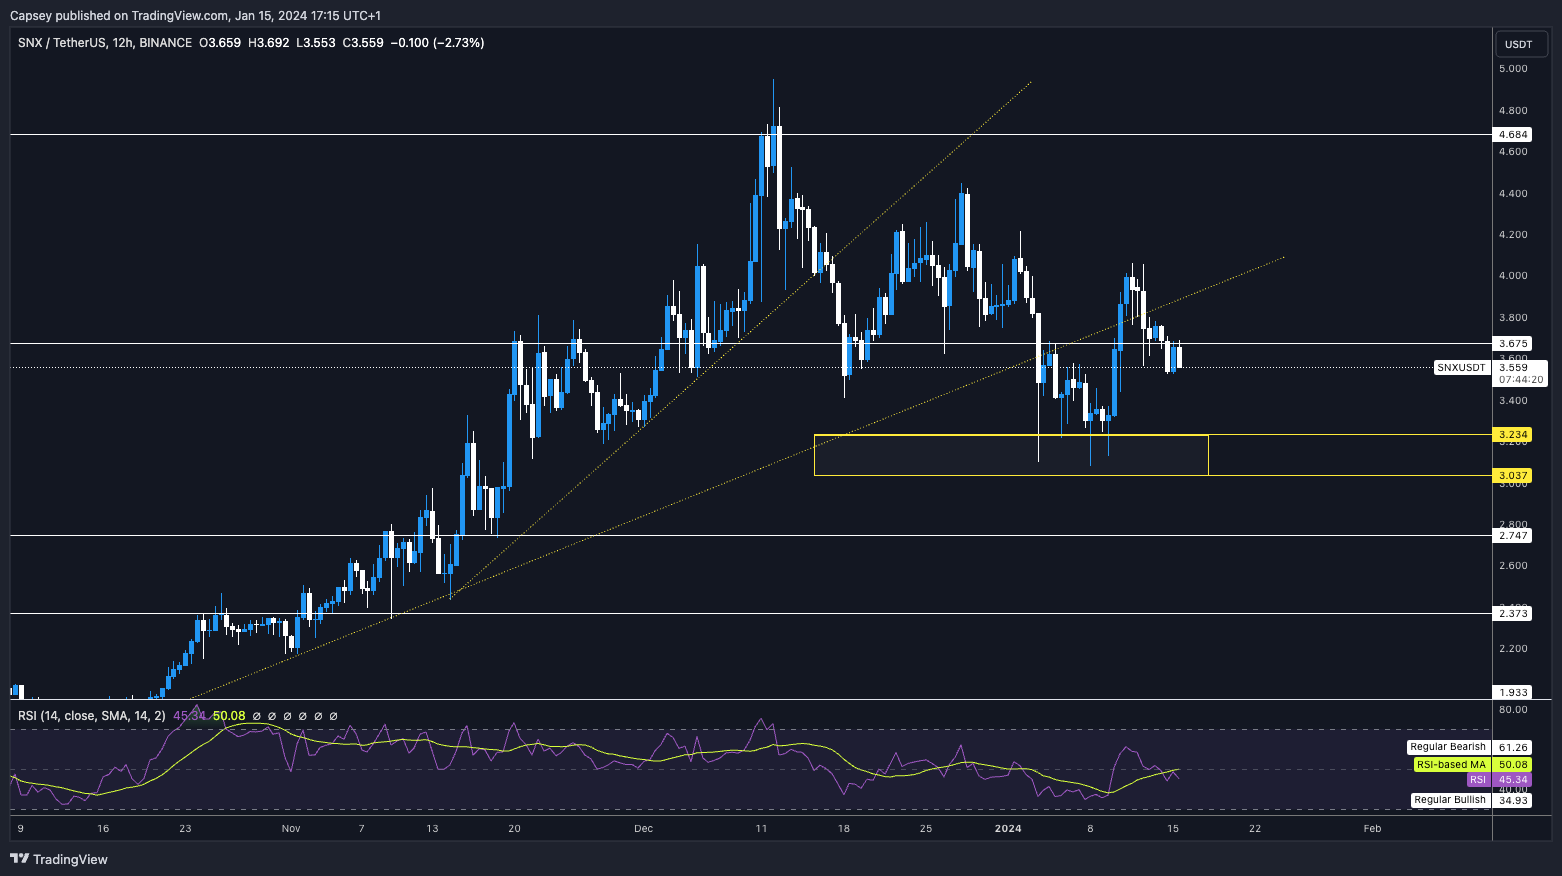This screenshot has height=876, width=1562.
Task: Click the 2.747 horizontal line price tag
Action: click(x=1514, y=536)
